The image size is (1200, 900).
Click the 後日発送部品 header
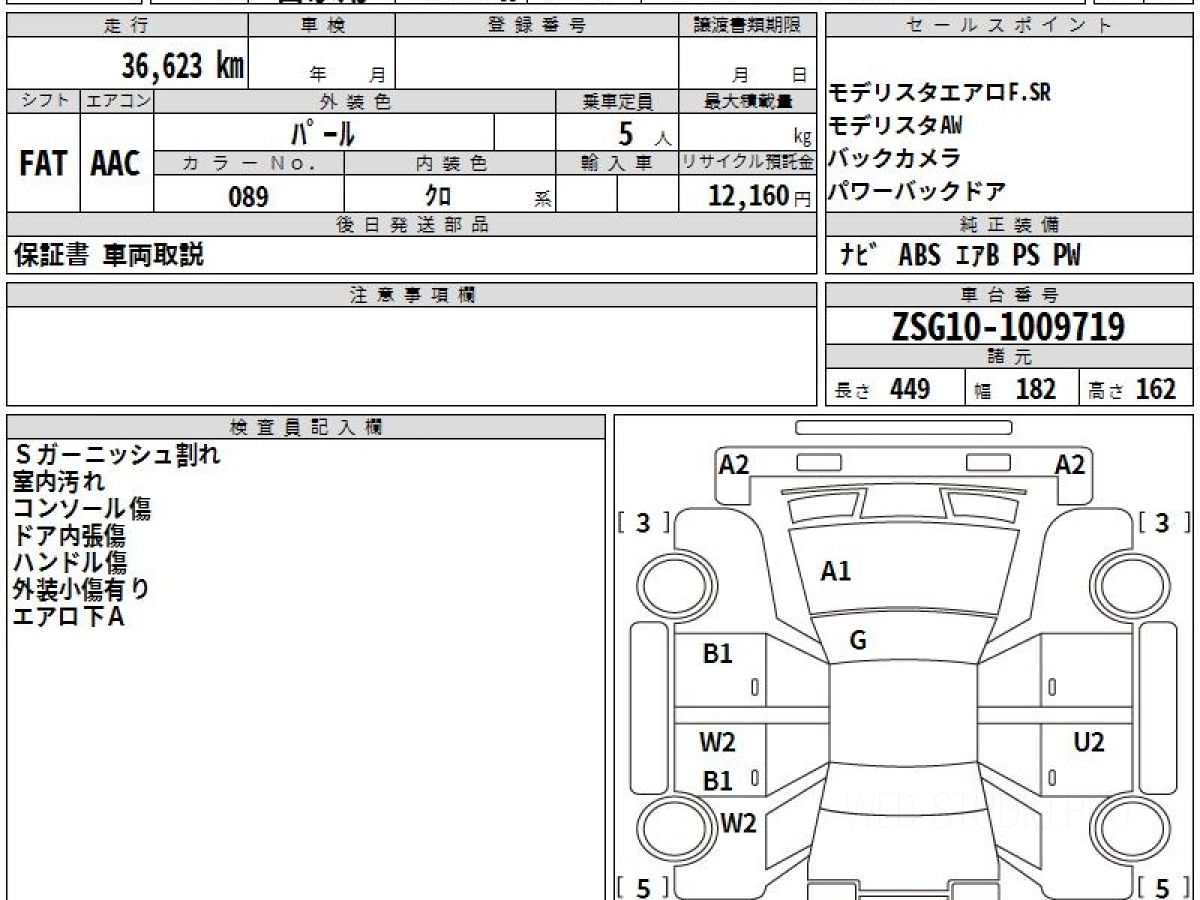pos(412,225)
